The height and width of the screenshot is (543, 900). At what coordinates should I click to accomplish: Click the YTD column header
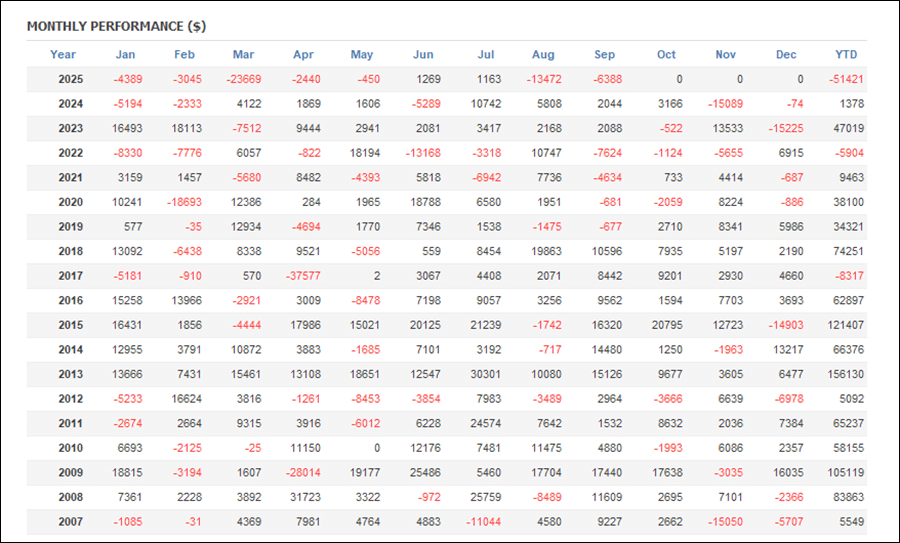coord(846,55)
